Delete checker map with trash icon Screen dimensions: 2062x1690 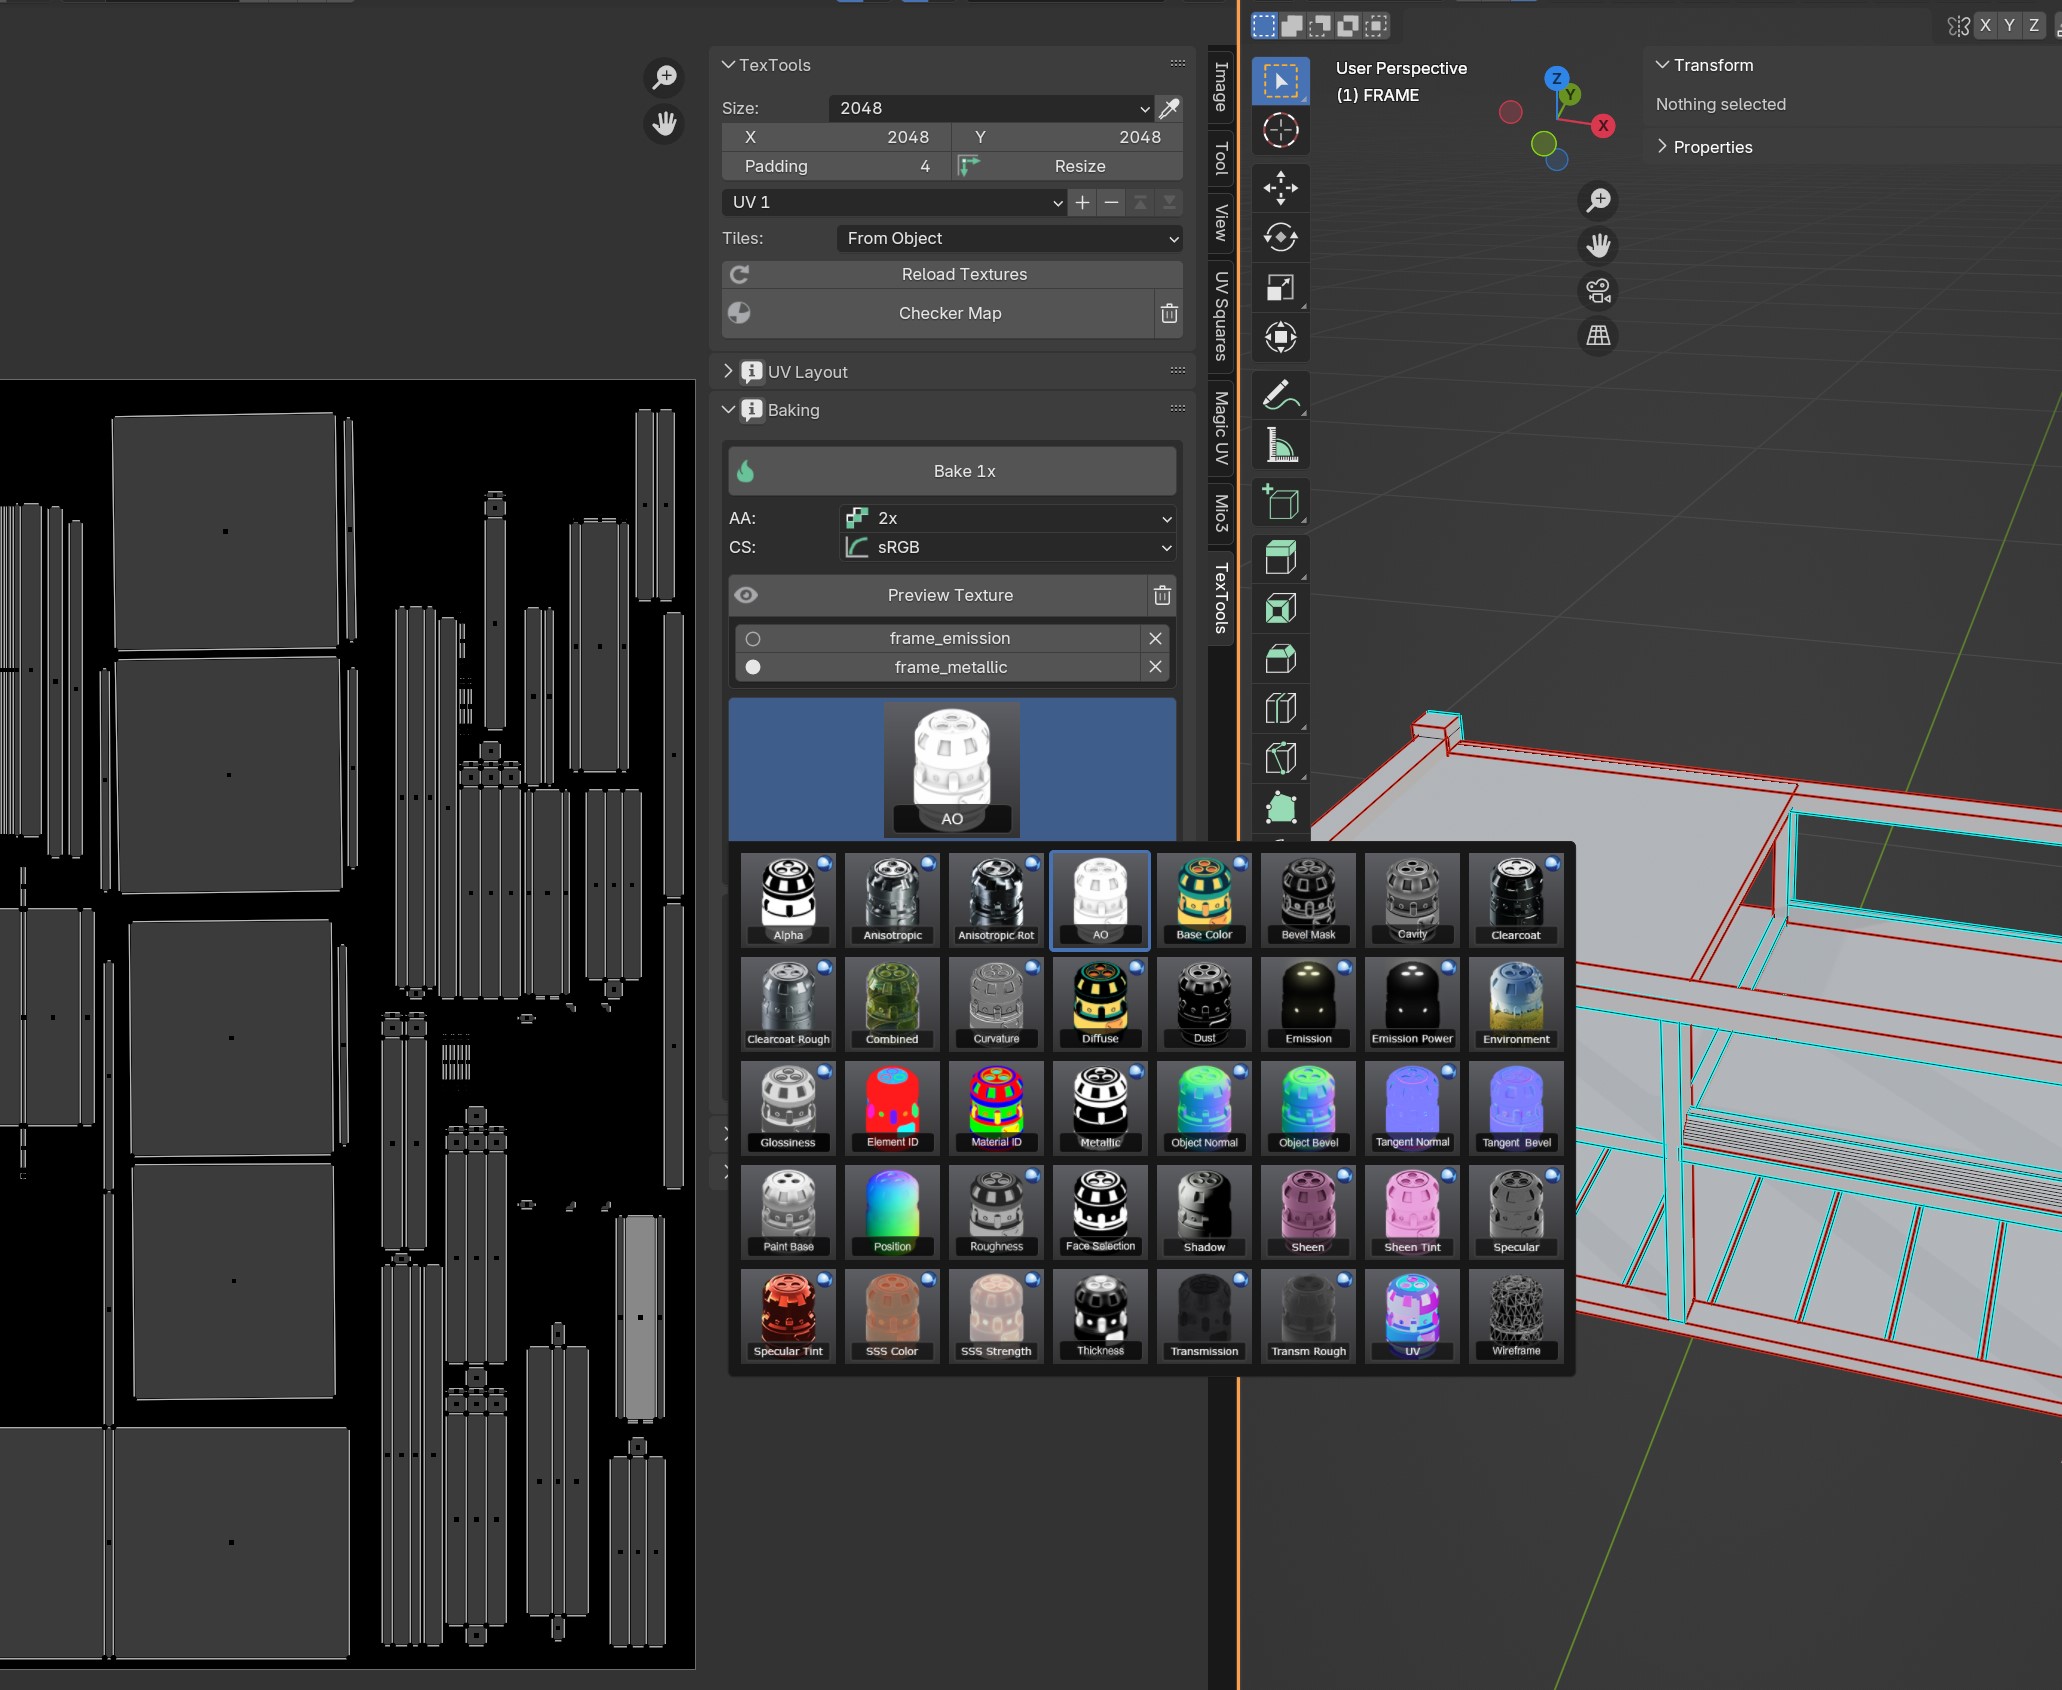pyautogui.click(x=1169, y=313)
